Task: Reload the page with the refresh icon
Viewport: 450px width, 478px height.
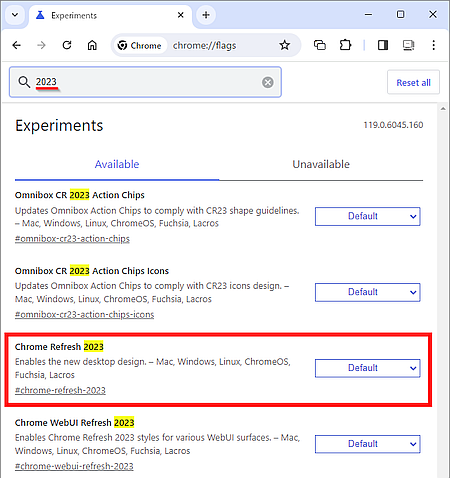Action: [67, 45]
